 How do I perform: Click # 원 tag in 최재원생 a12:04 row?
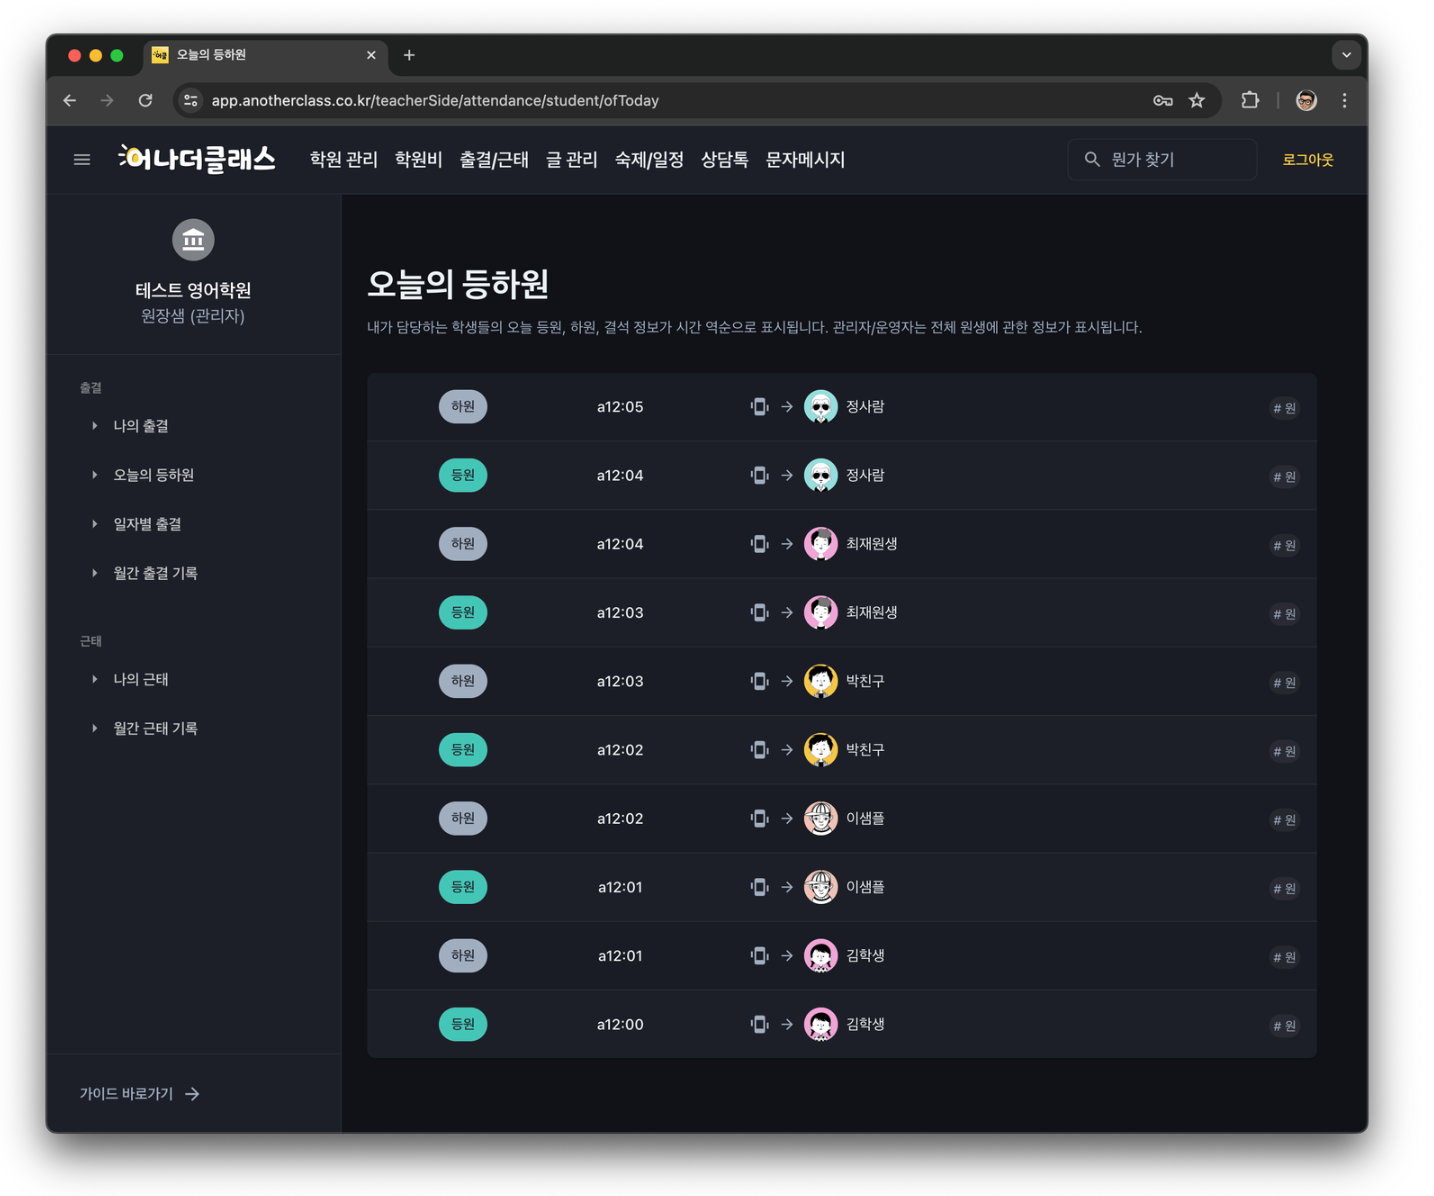click(1284, 545)
